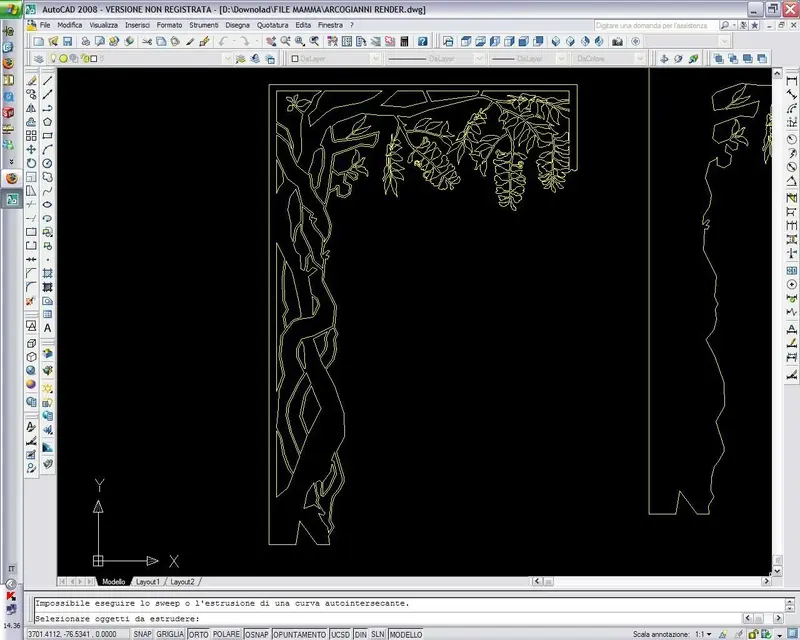
Task: Expand the layer selection dropdown
Action: point(227,59)
